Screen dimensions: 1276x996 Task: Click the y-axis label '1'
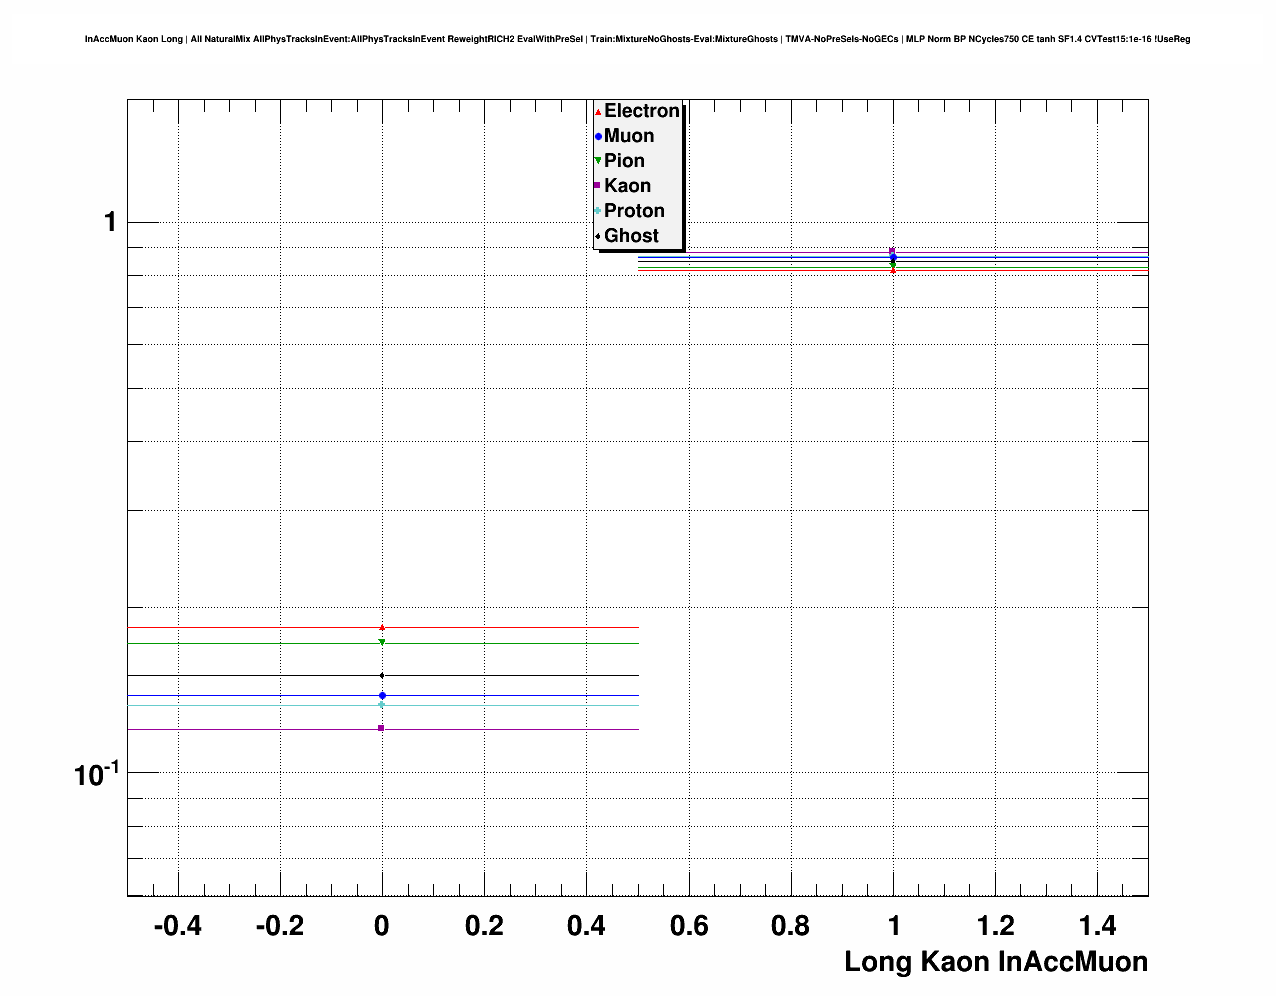click(x=110, y=222)
